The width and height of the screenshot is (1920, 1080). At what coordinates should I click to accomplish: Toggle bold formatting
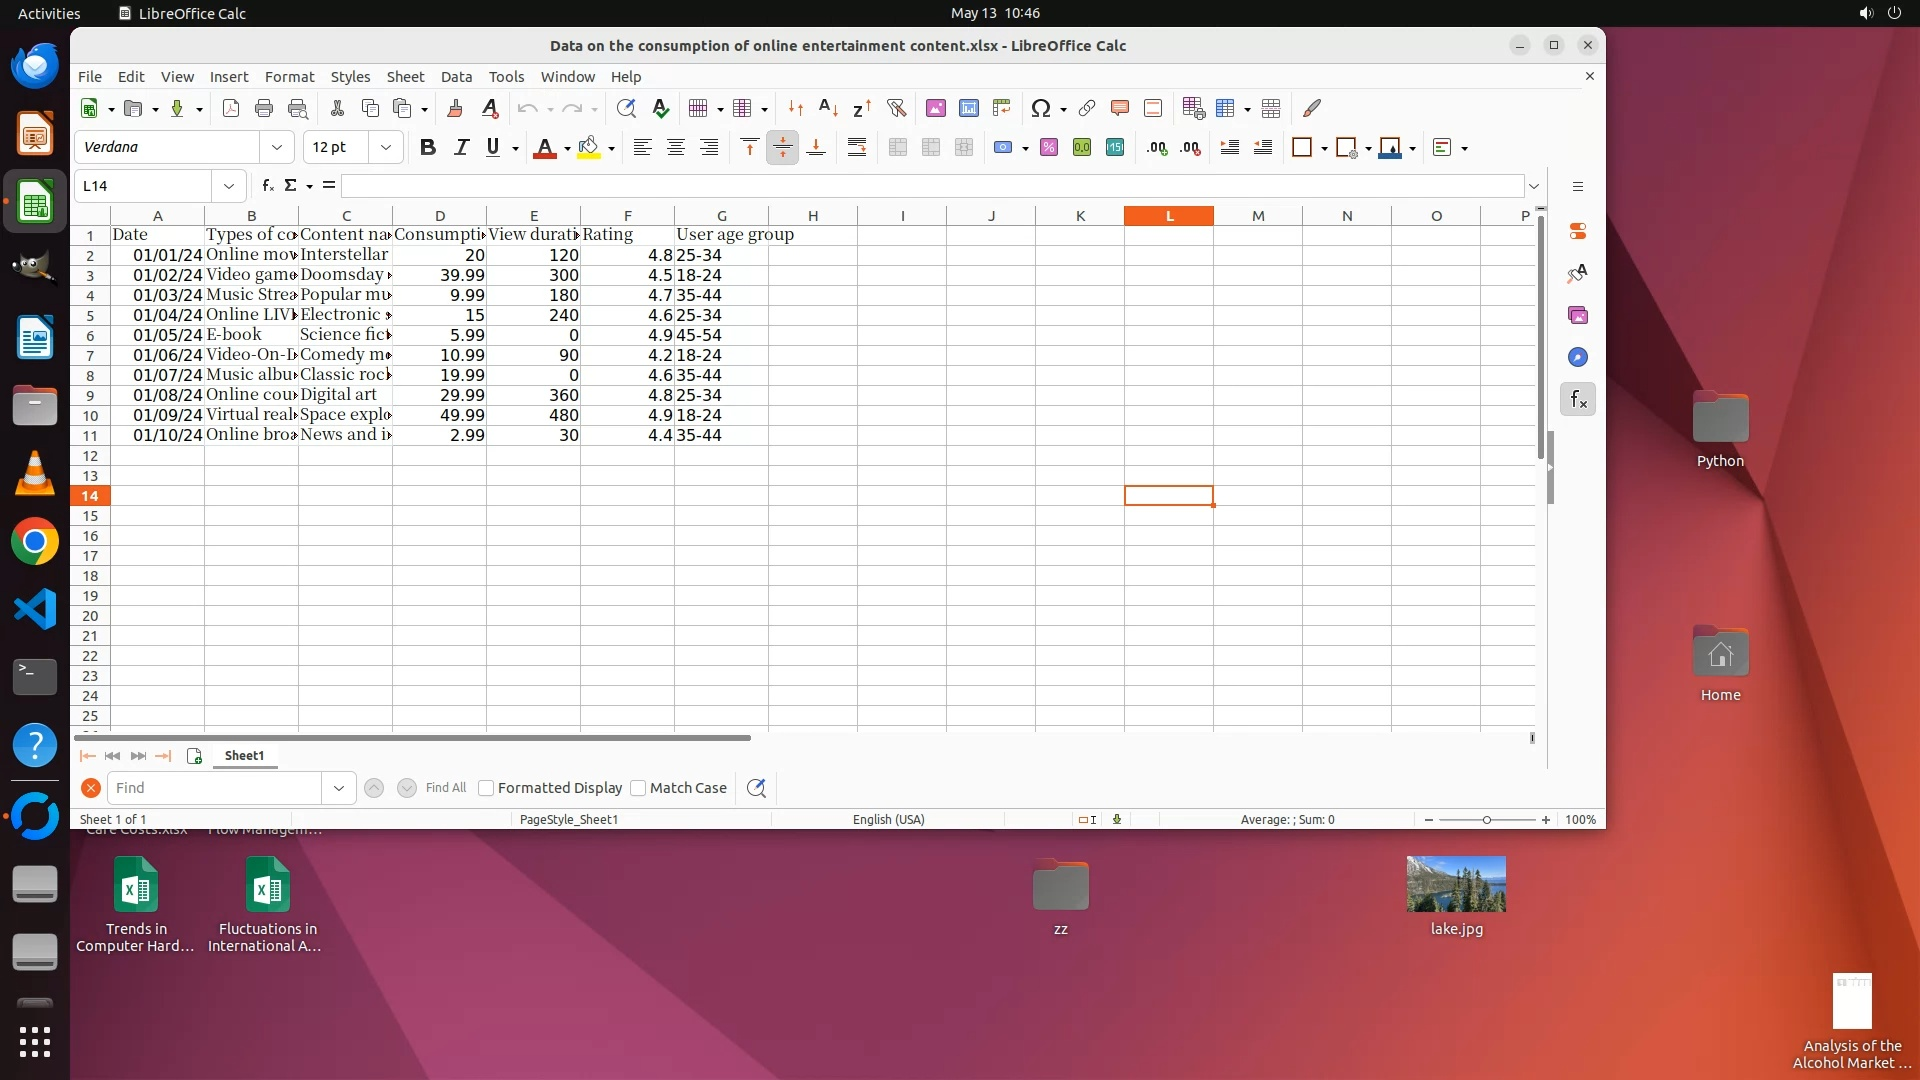point(427,148)
